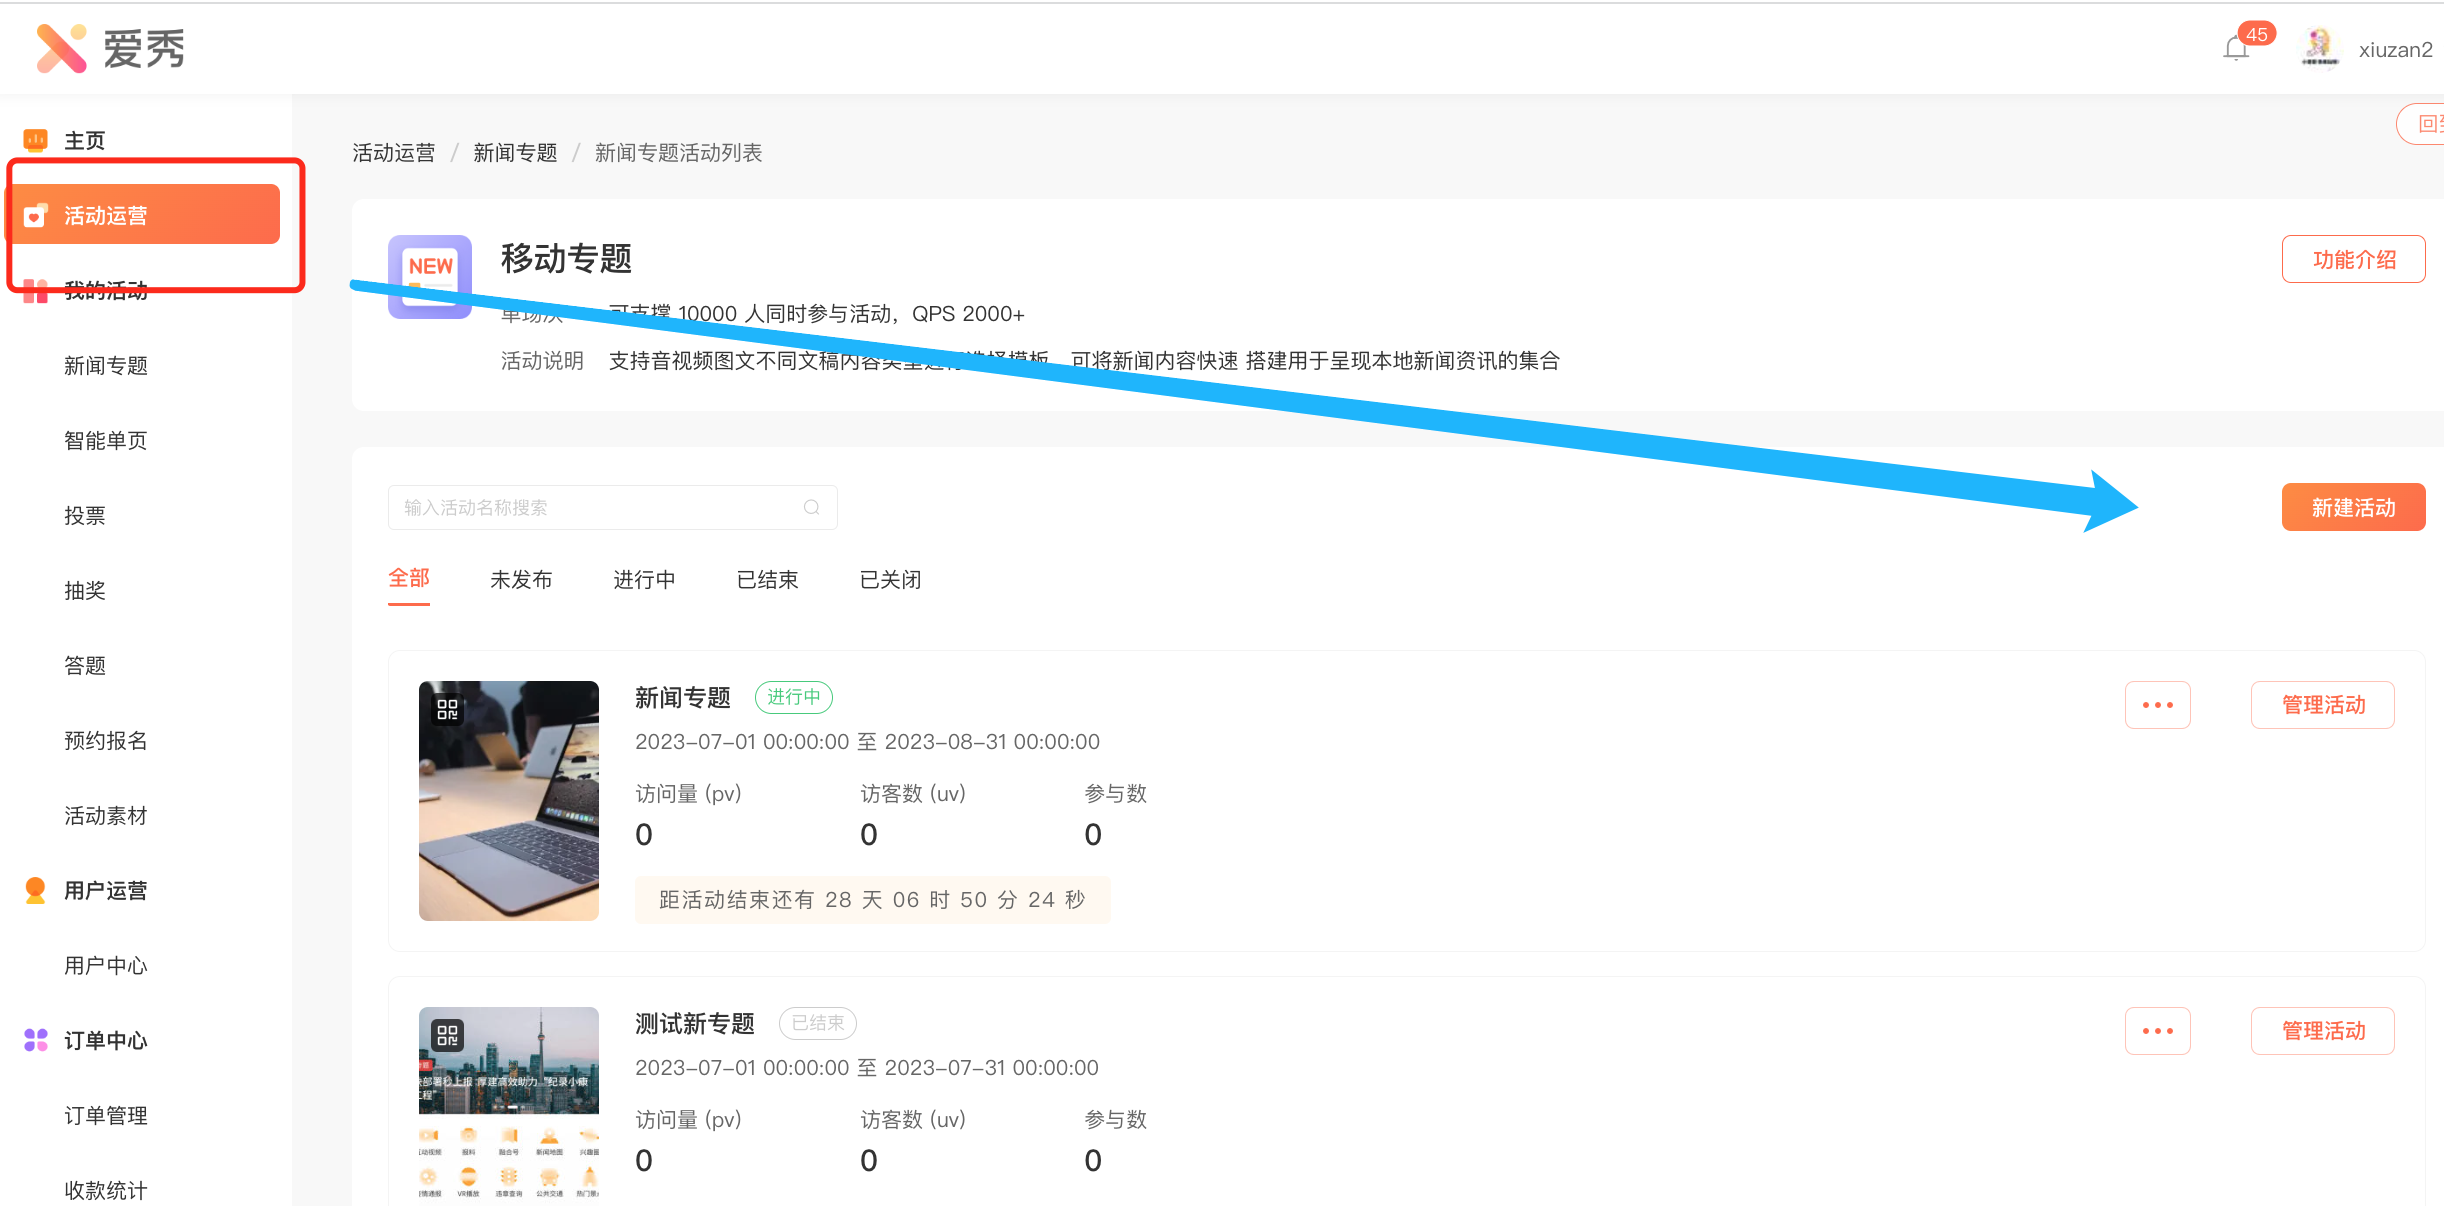Screen dimensions: 2444x1206
Task: Expand 用户运营 sidebar section
Action: click(105, 890)
